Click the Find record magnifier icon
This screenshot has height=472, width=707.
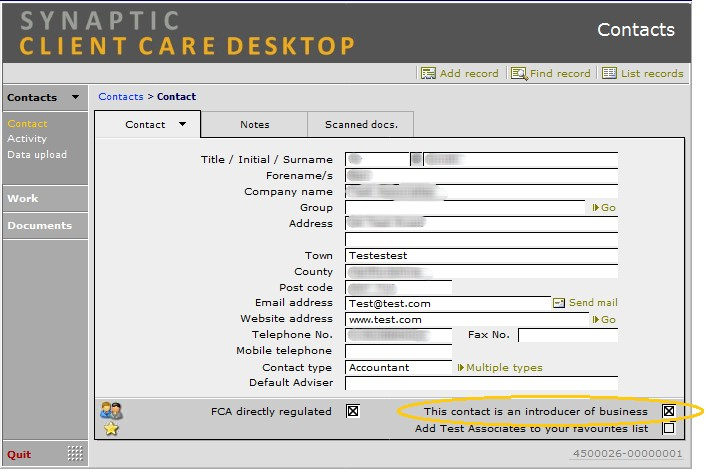pyautogui.click(x=519, y=73)
